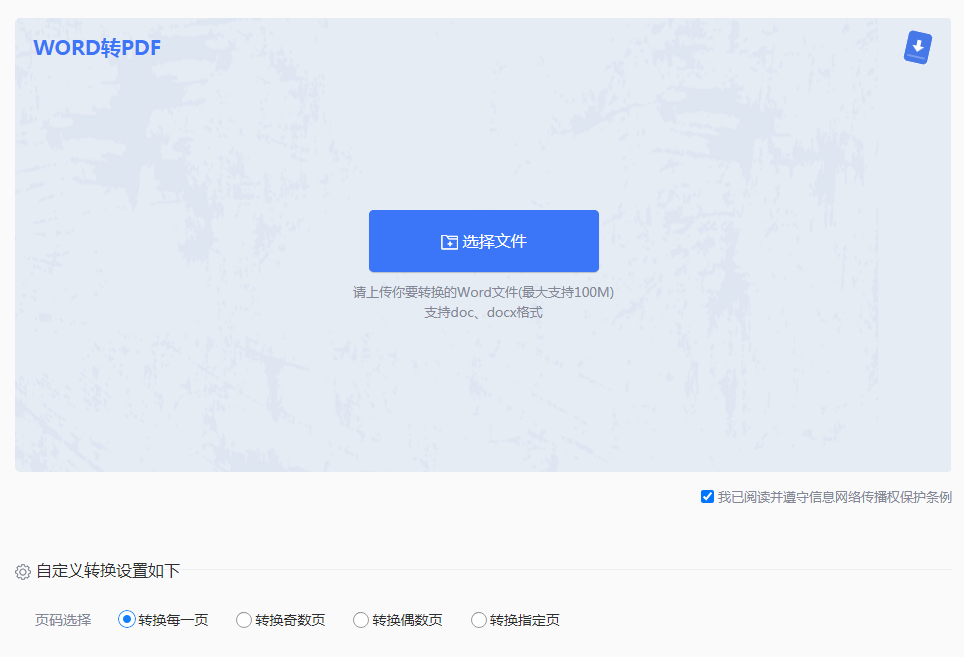Click the selected 转换每一页 radio button
The height and width of the screenshot is (657, 964).
pyautogui.click(x=126, y=620)
